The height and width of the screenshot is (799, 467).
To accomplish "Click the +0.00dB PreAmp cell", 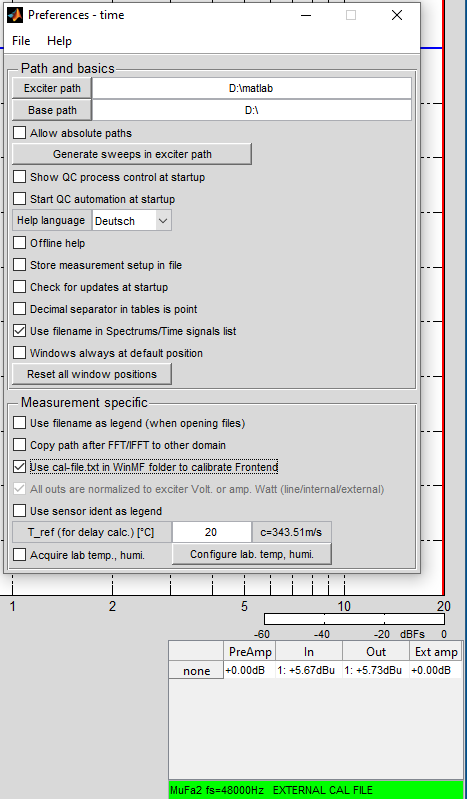I will [250, 671].
